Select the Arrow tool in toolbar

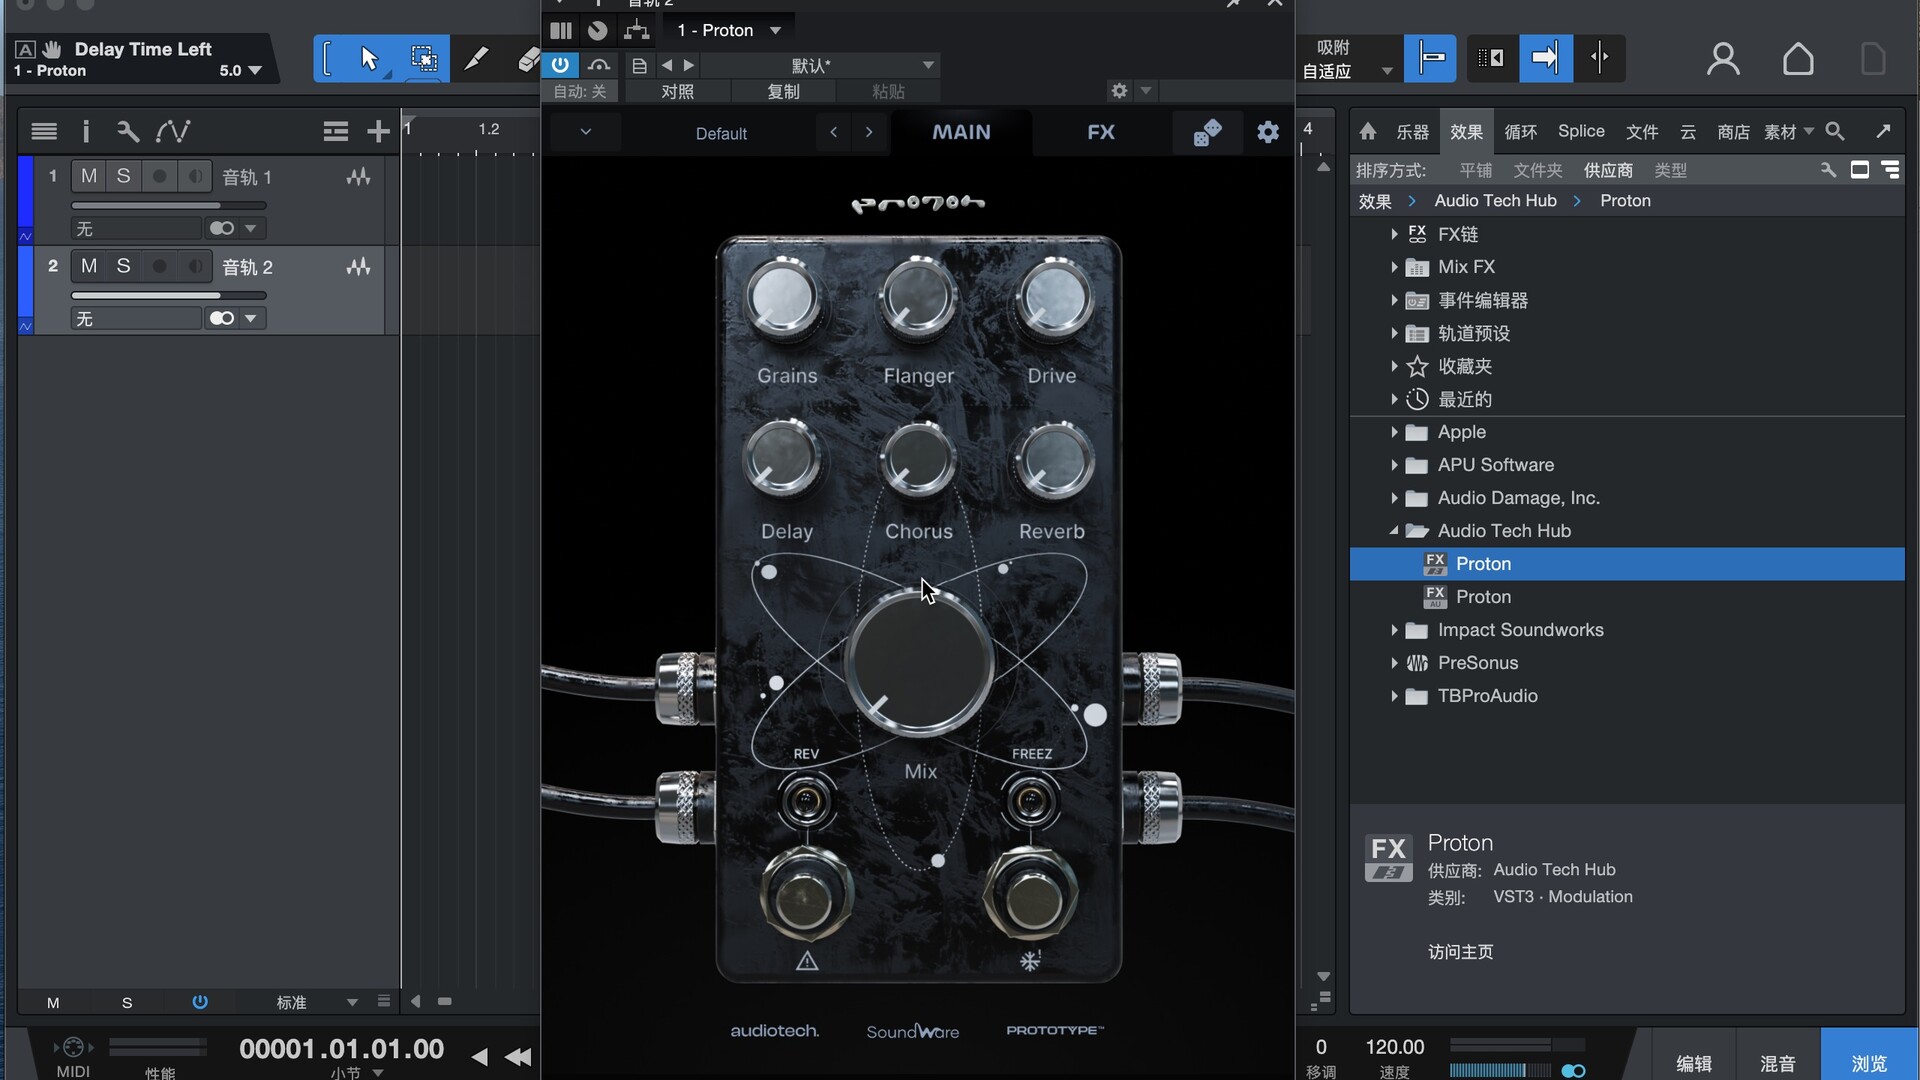click(369, 59)
